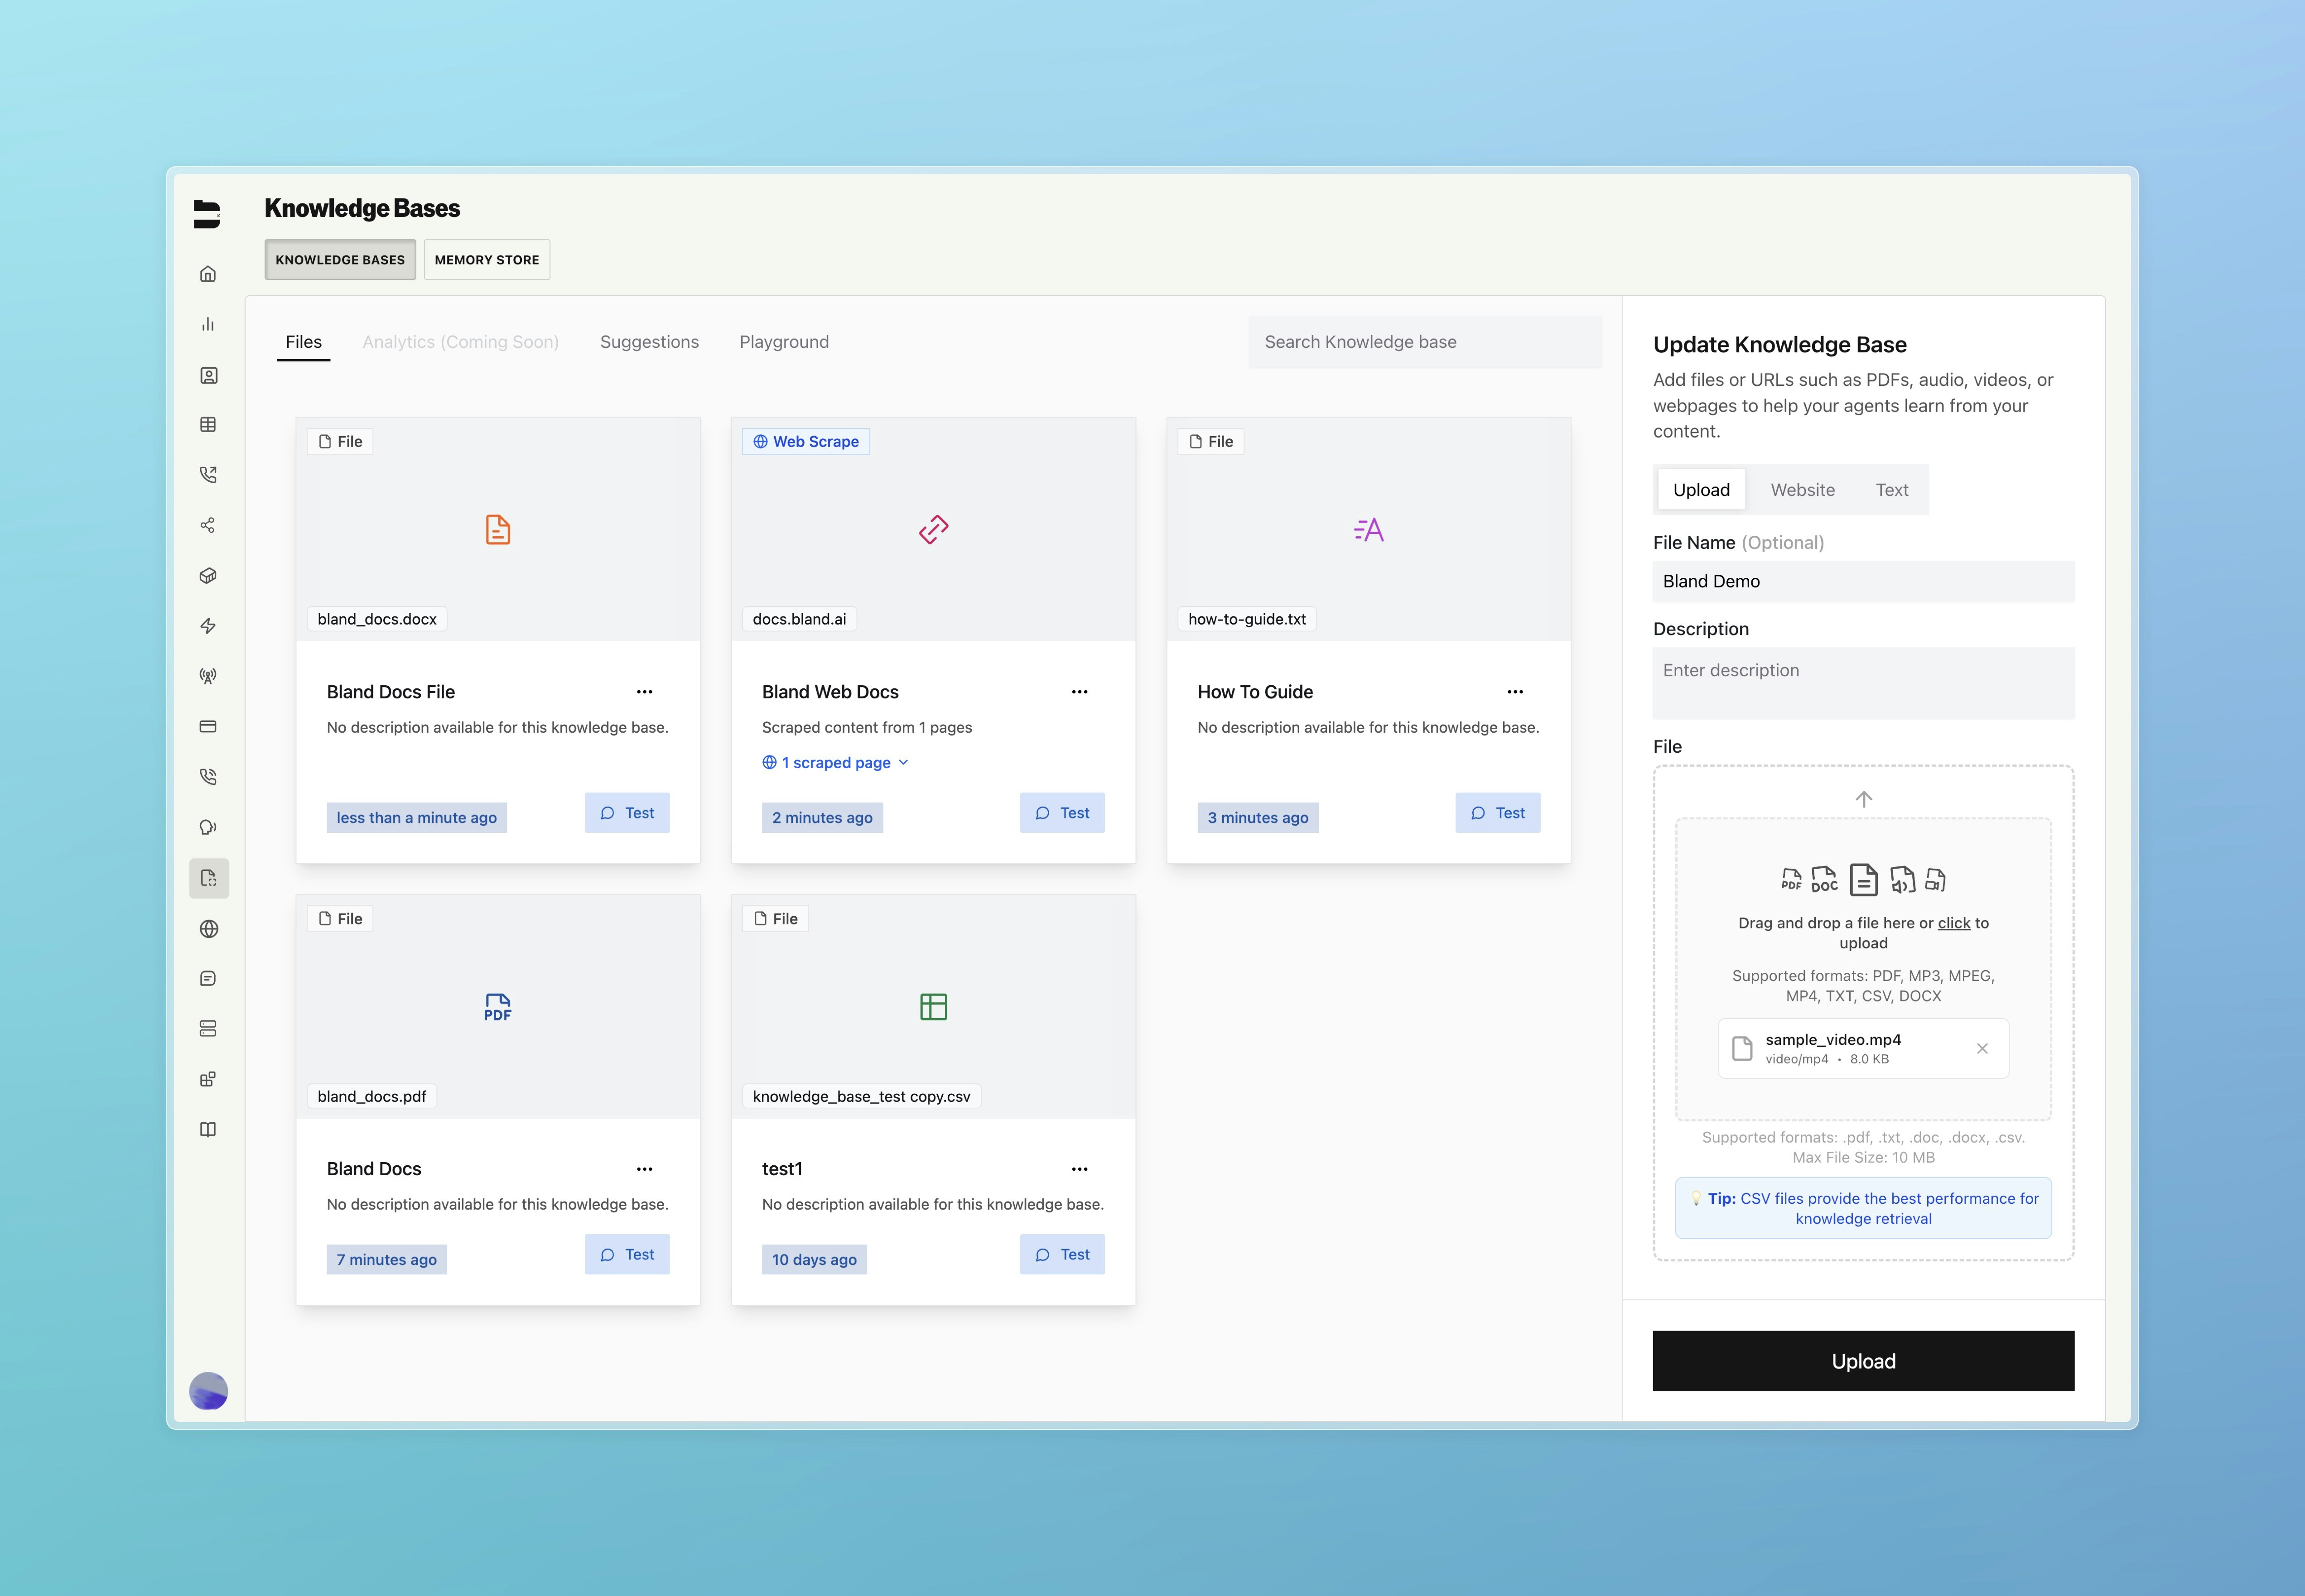Switch to the Suggestions tab
Viewport: 2305px width, 1596px height.
[x=649, y=342]
